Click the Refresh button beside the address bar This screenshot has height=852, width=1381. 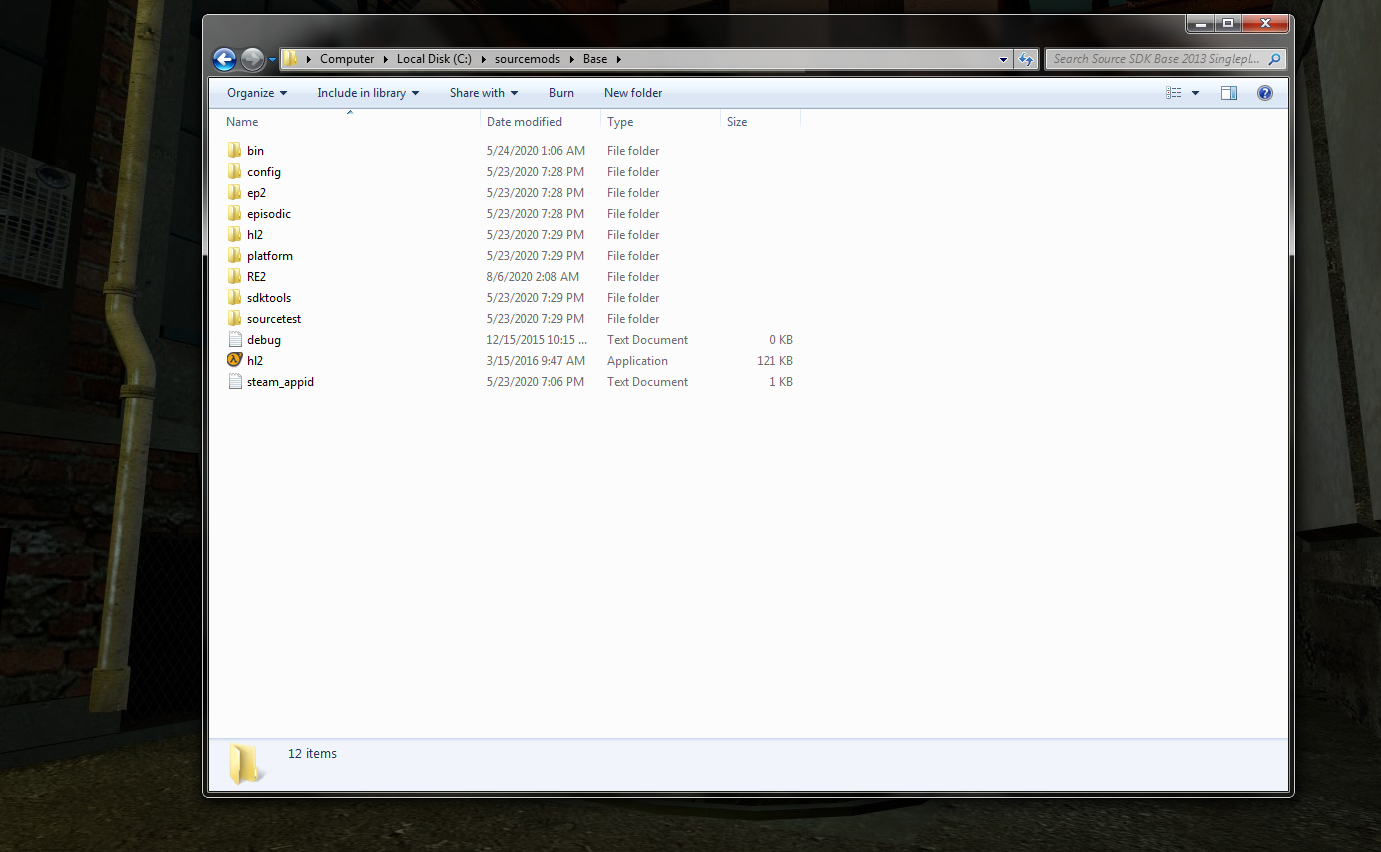(x=1025, y=60)
